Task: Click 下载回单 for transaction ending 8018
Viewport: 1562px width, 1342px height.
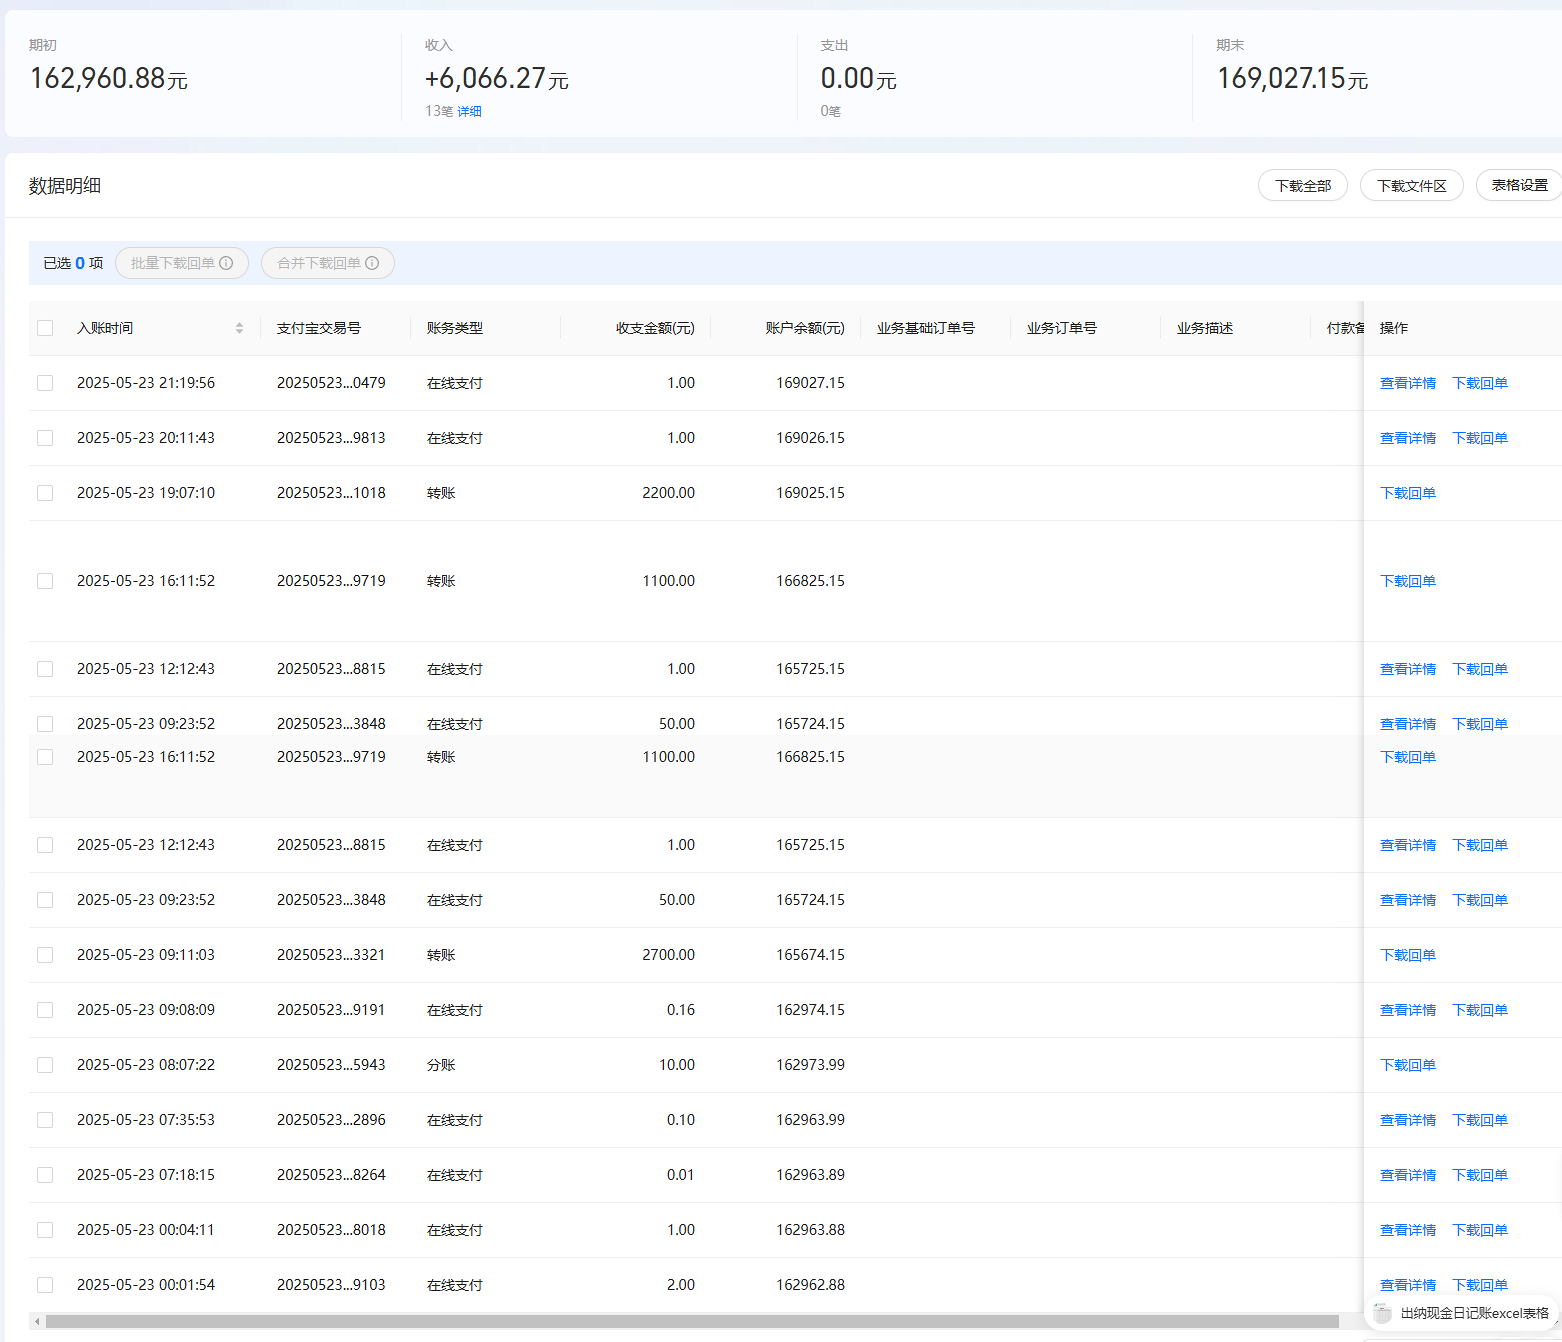Action: coord(1480,1230)
